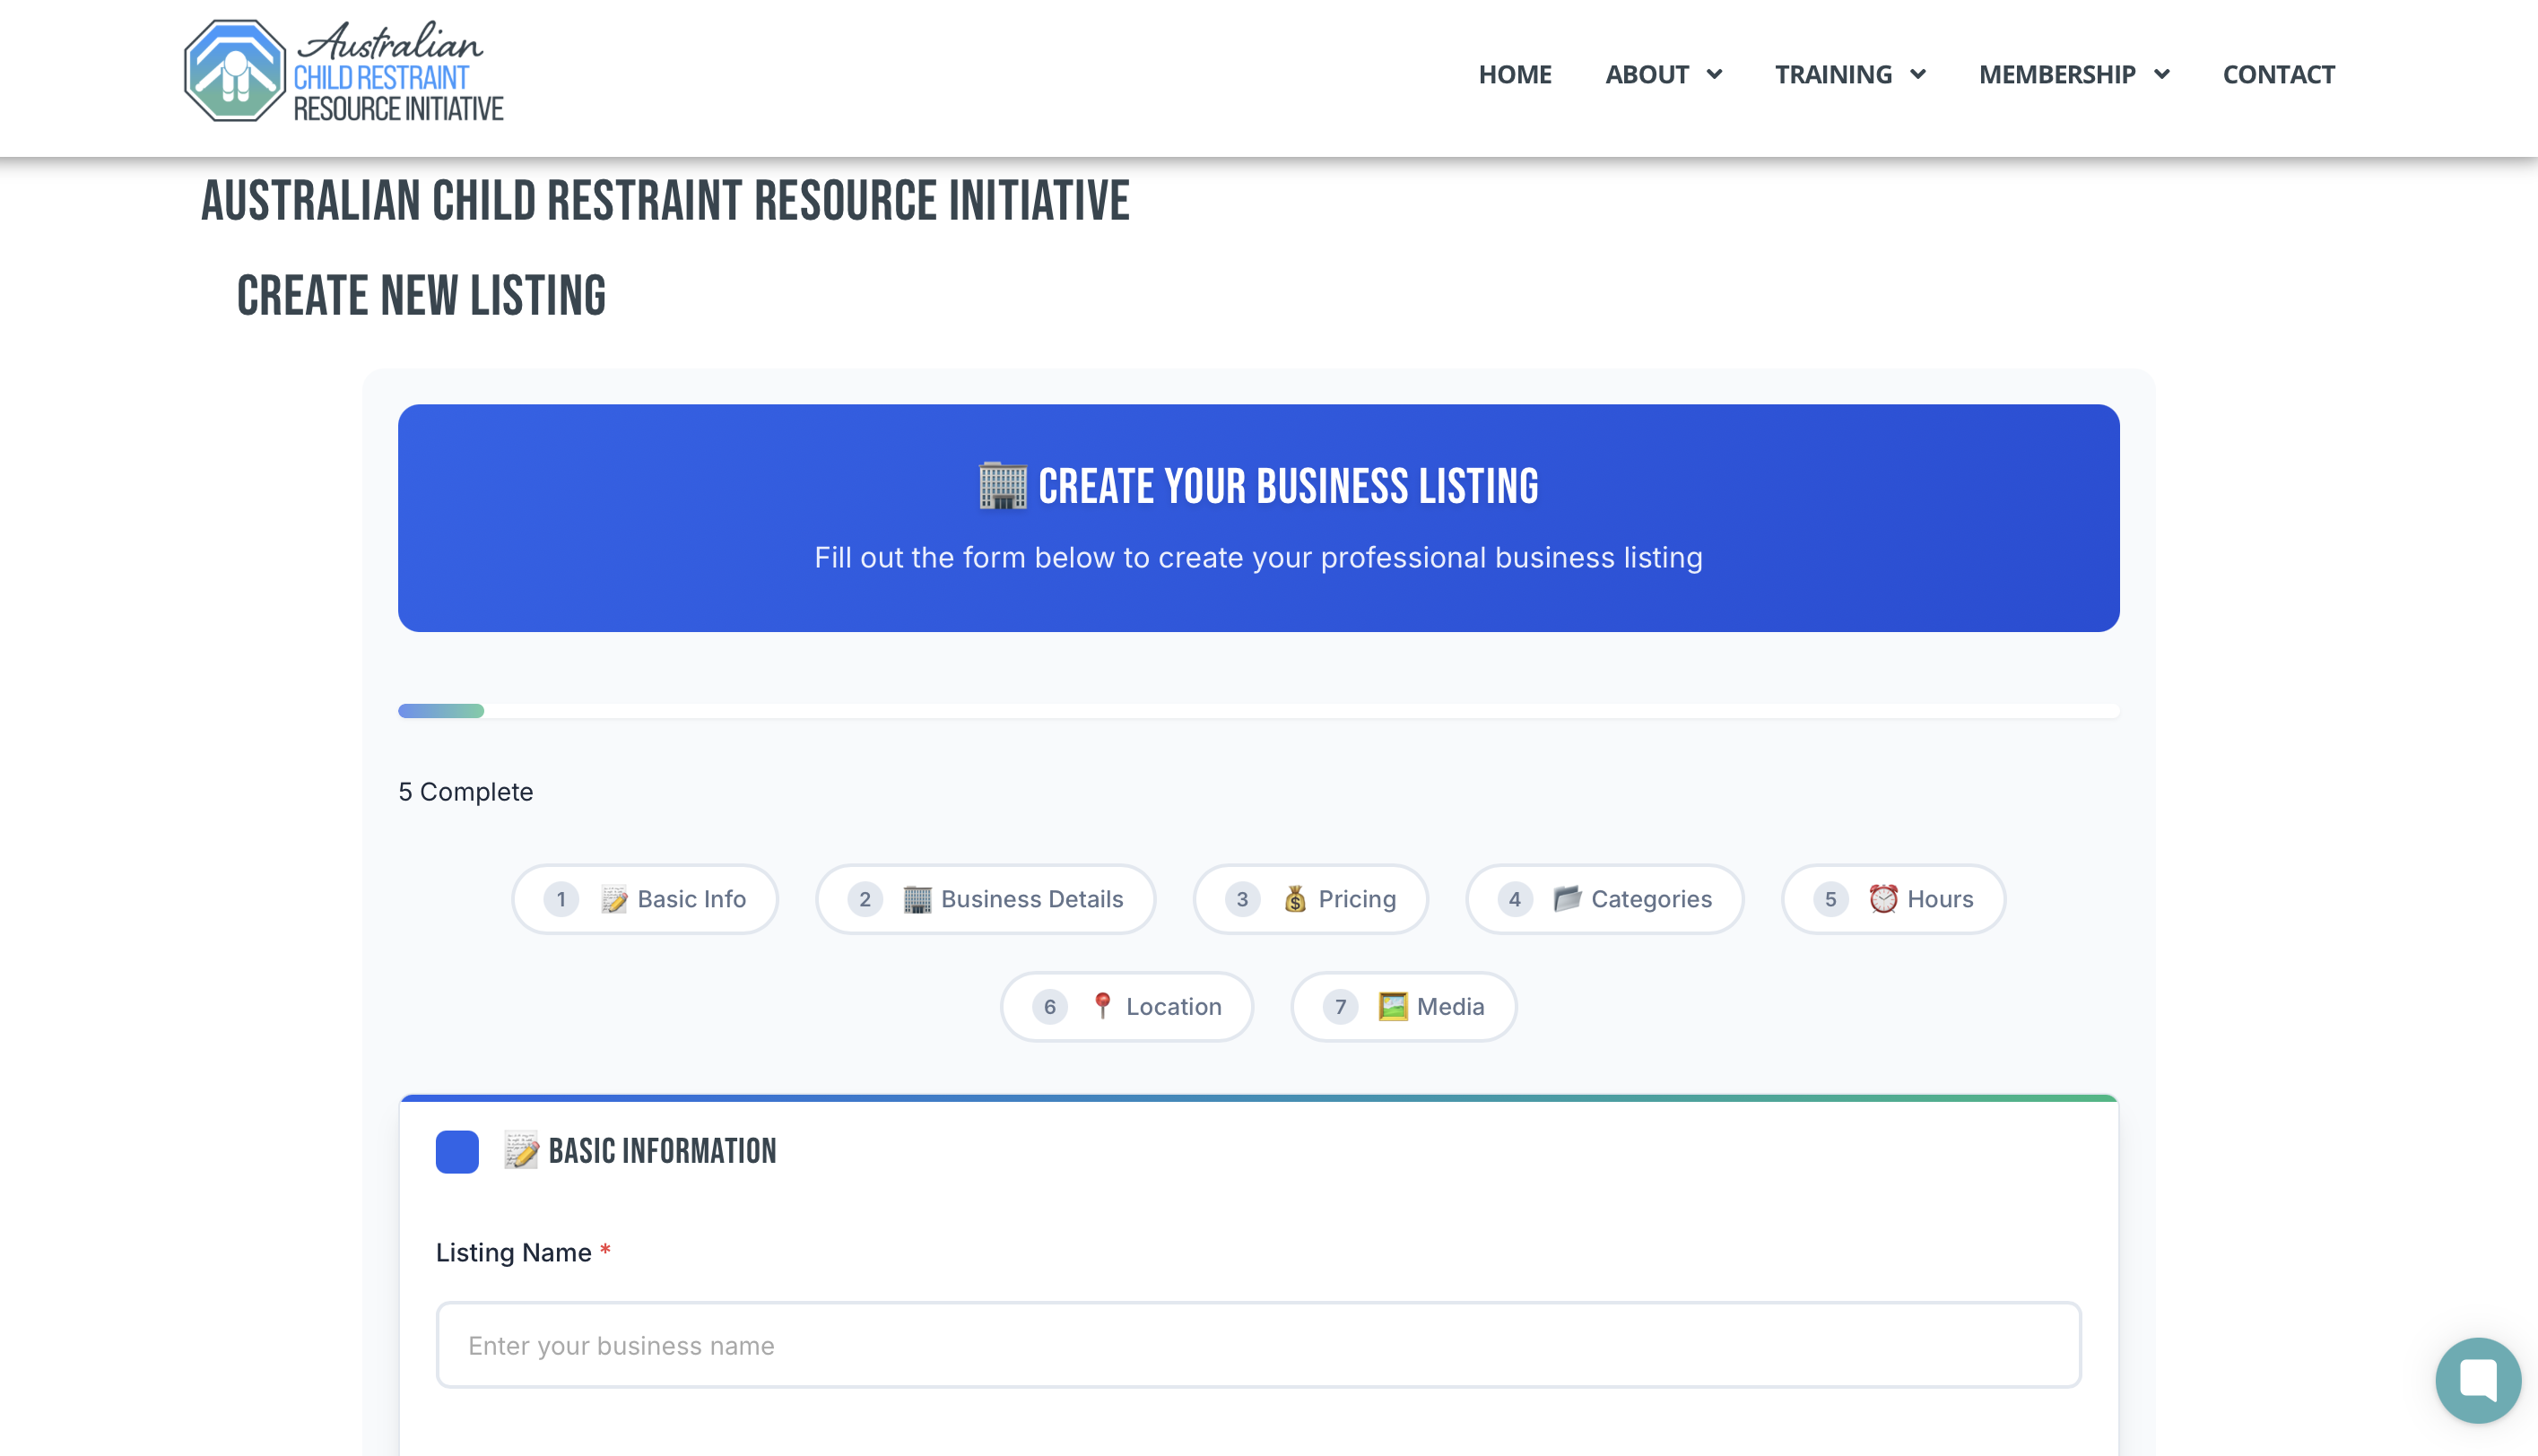Expand the About menu chevron

tap(1714, 75)
